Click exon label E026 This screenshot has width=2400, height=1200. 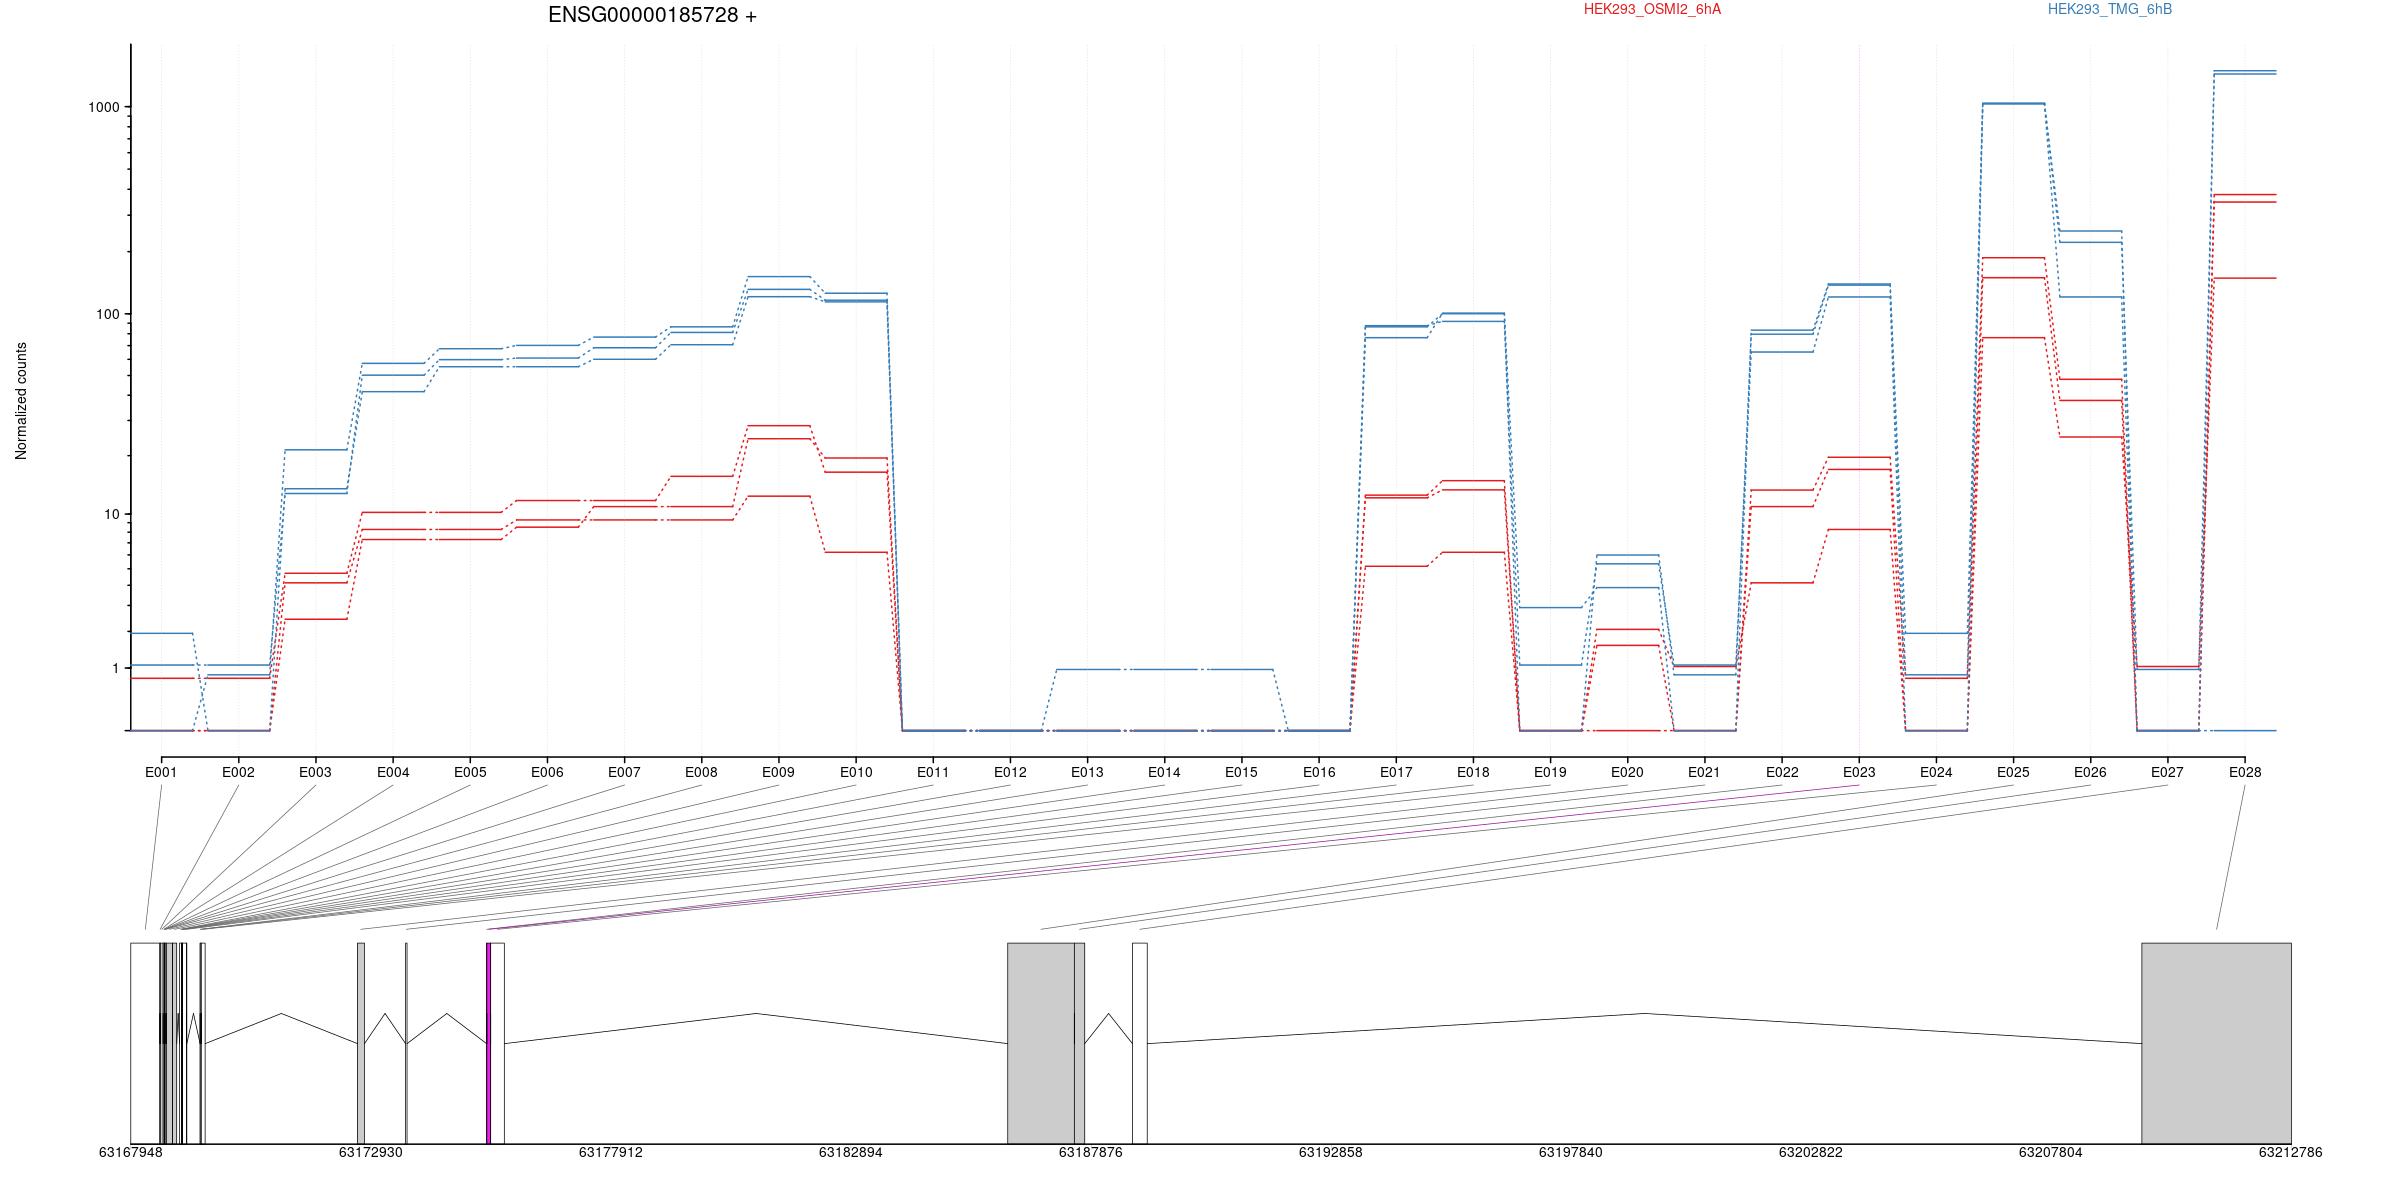2090,772
